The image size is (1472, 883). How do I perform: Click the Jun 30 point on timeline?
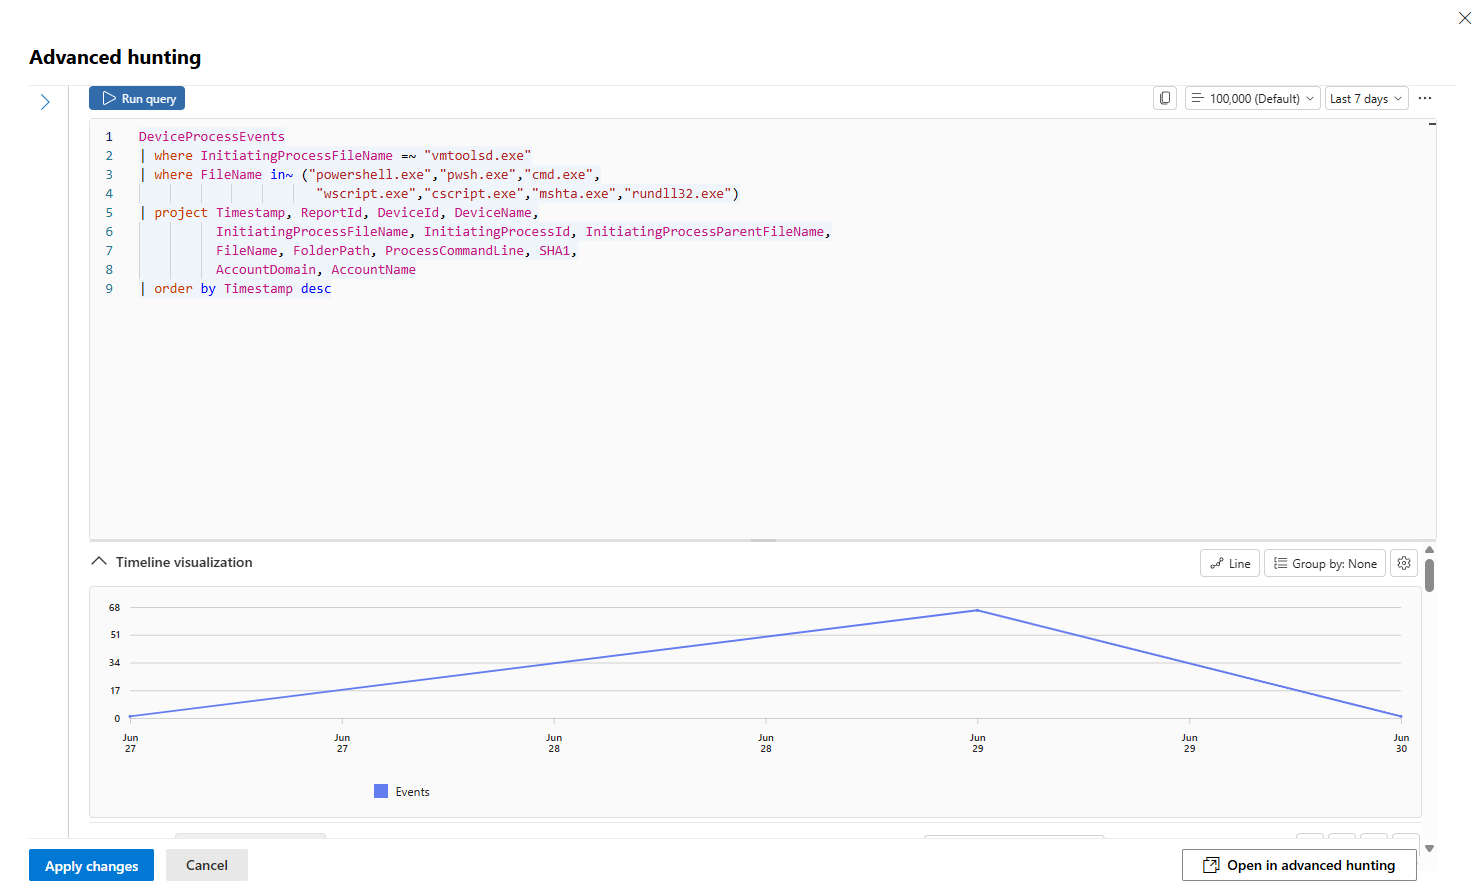(x=1401, y=716)
